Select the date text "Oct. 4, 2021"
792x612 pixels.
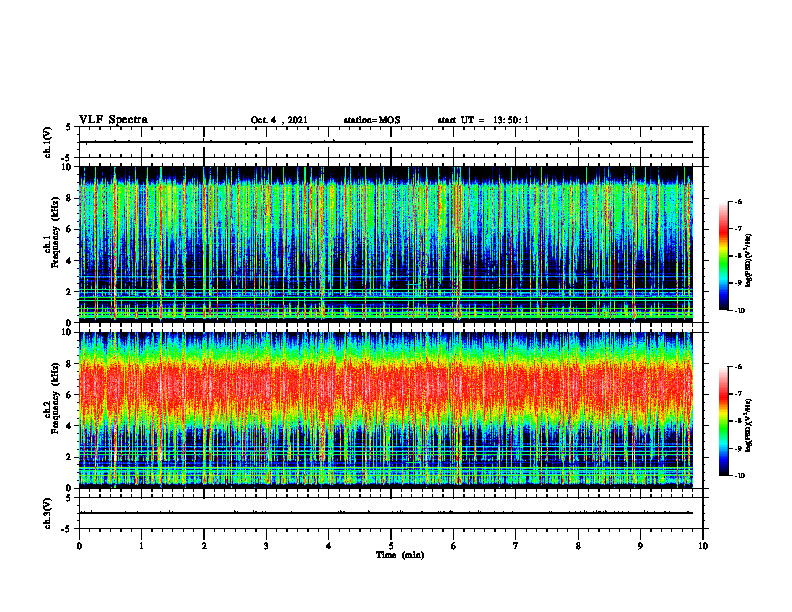[x=279, y=120]
